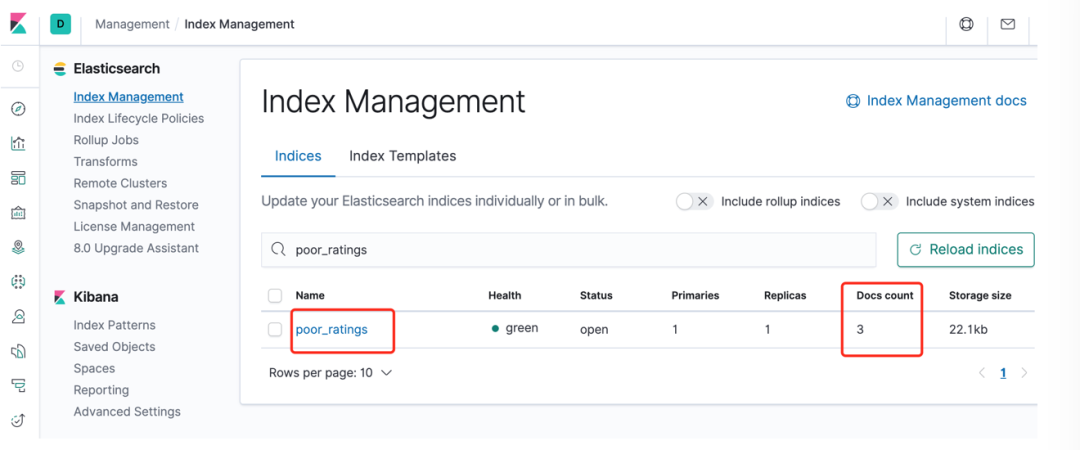Click the Reload indices button
1080x450 pixels.
[x=965, y=250]
